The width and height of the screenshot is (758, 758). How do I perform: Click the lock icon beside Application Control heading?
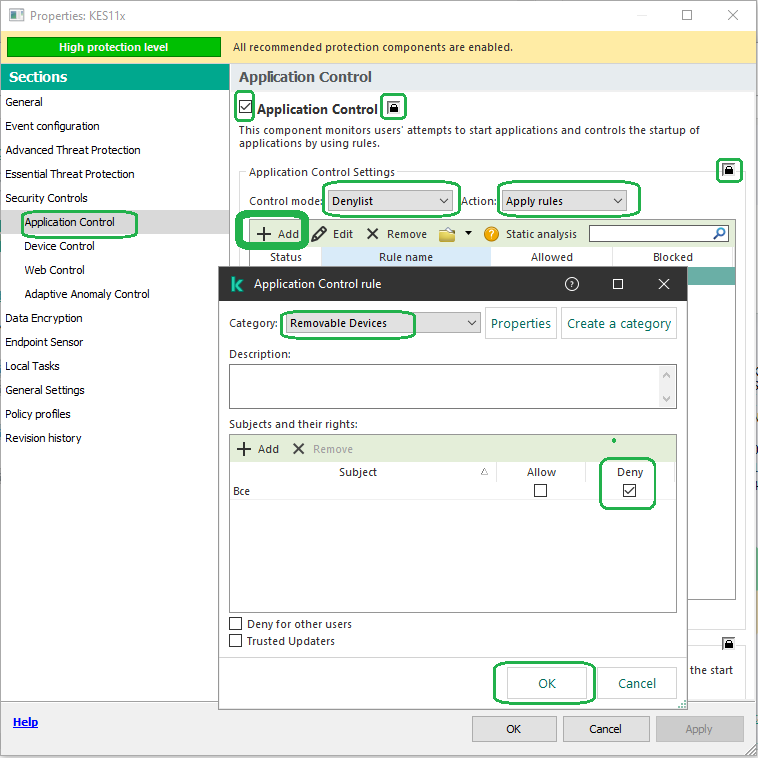[x=394, y=107]
